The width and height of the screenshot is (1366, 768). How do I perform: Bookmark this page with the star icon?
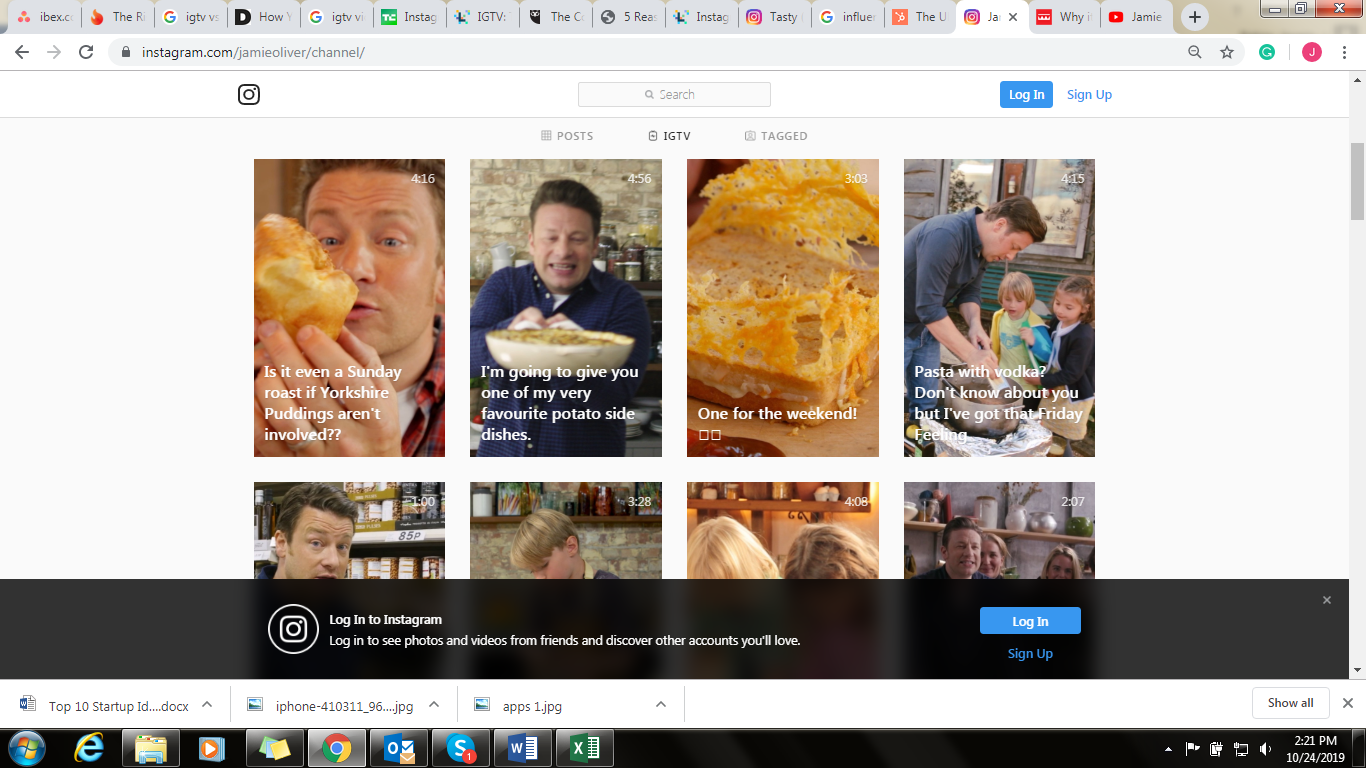(x=1227, y=52)
